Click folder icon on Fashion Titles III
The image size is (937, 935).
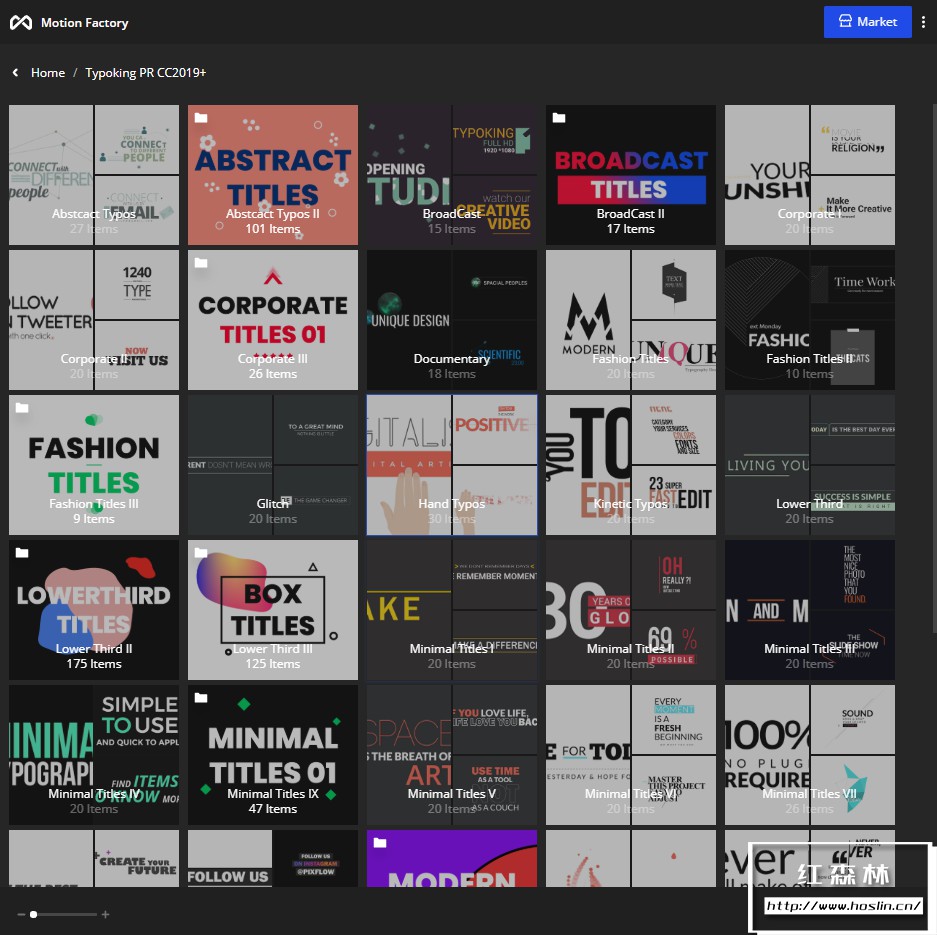pyautogui.click(x=22, y=408)
